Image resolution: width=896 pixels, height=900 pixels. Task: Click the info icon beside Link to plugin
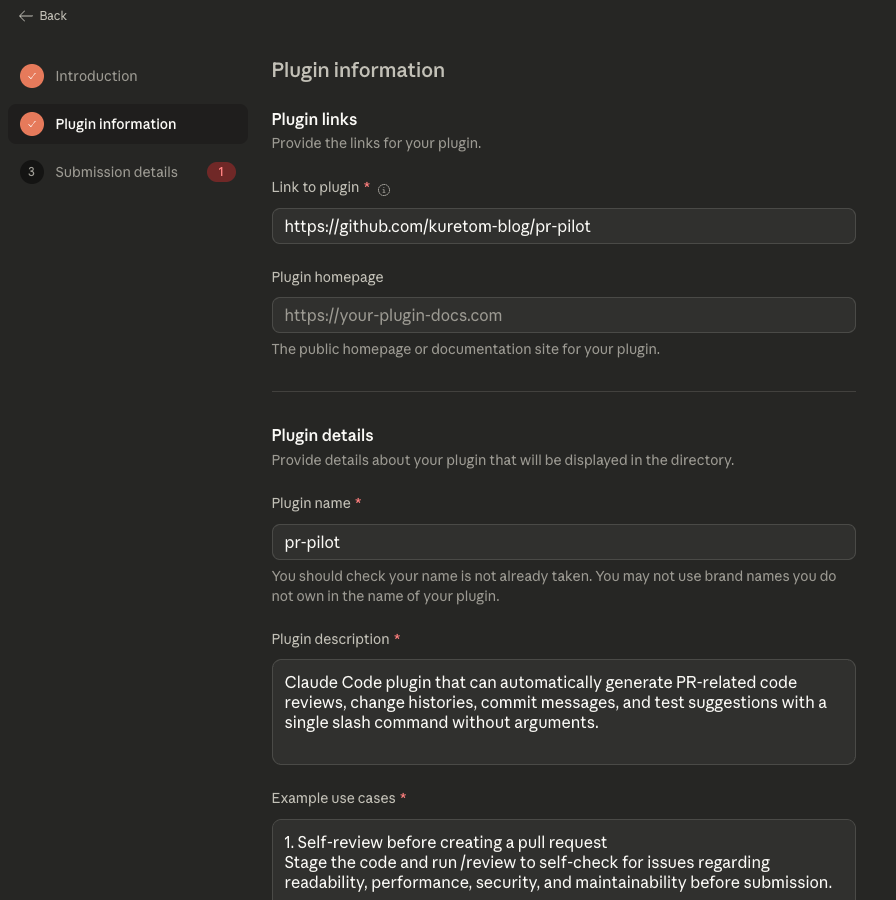pyautogui.click(x=384, y=189)
